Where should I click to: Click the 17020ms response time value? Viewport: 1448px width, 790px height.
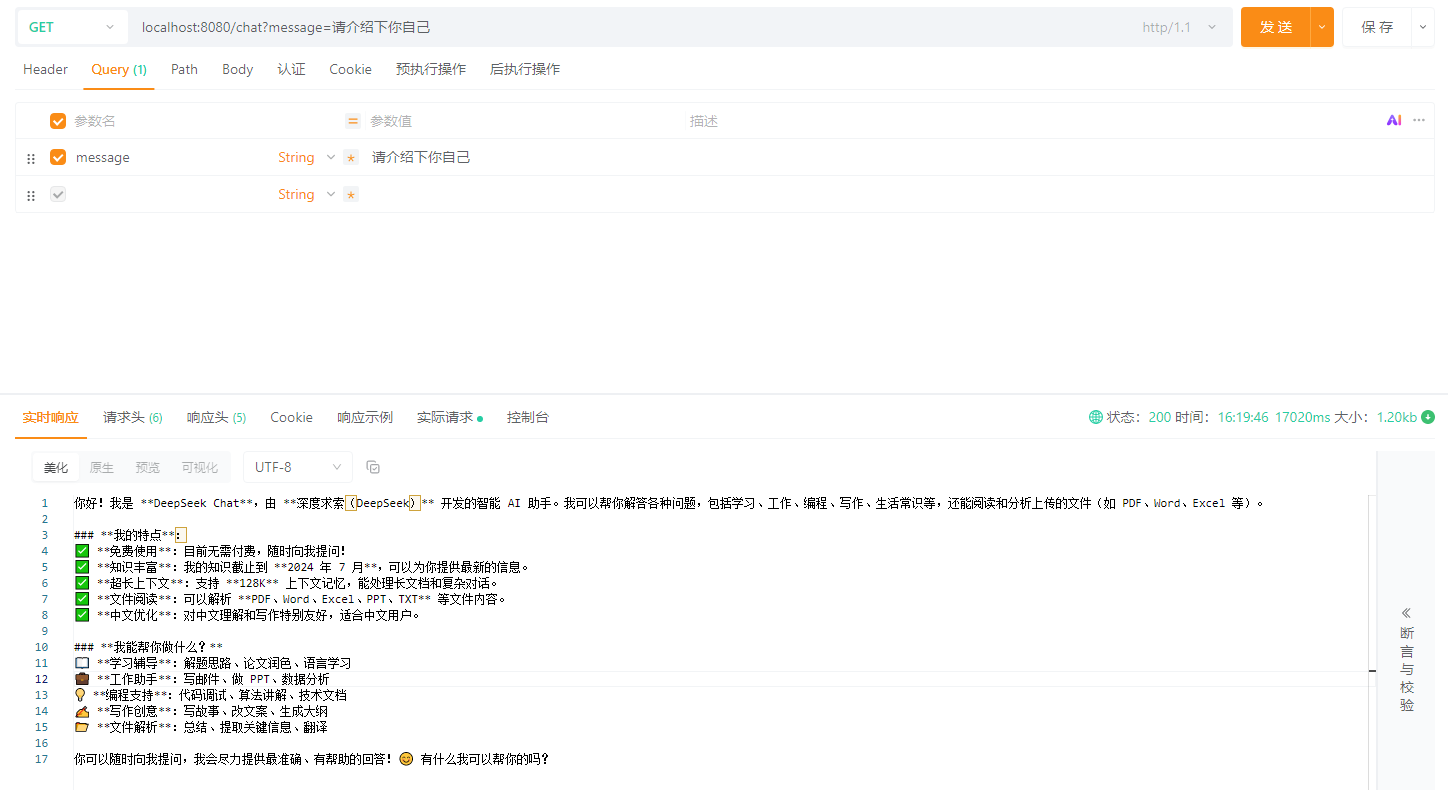[1302, 417]
